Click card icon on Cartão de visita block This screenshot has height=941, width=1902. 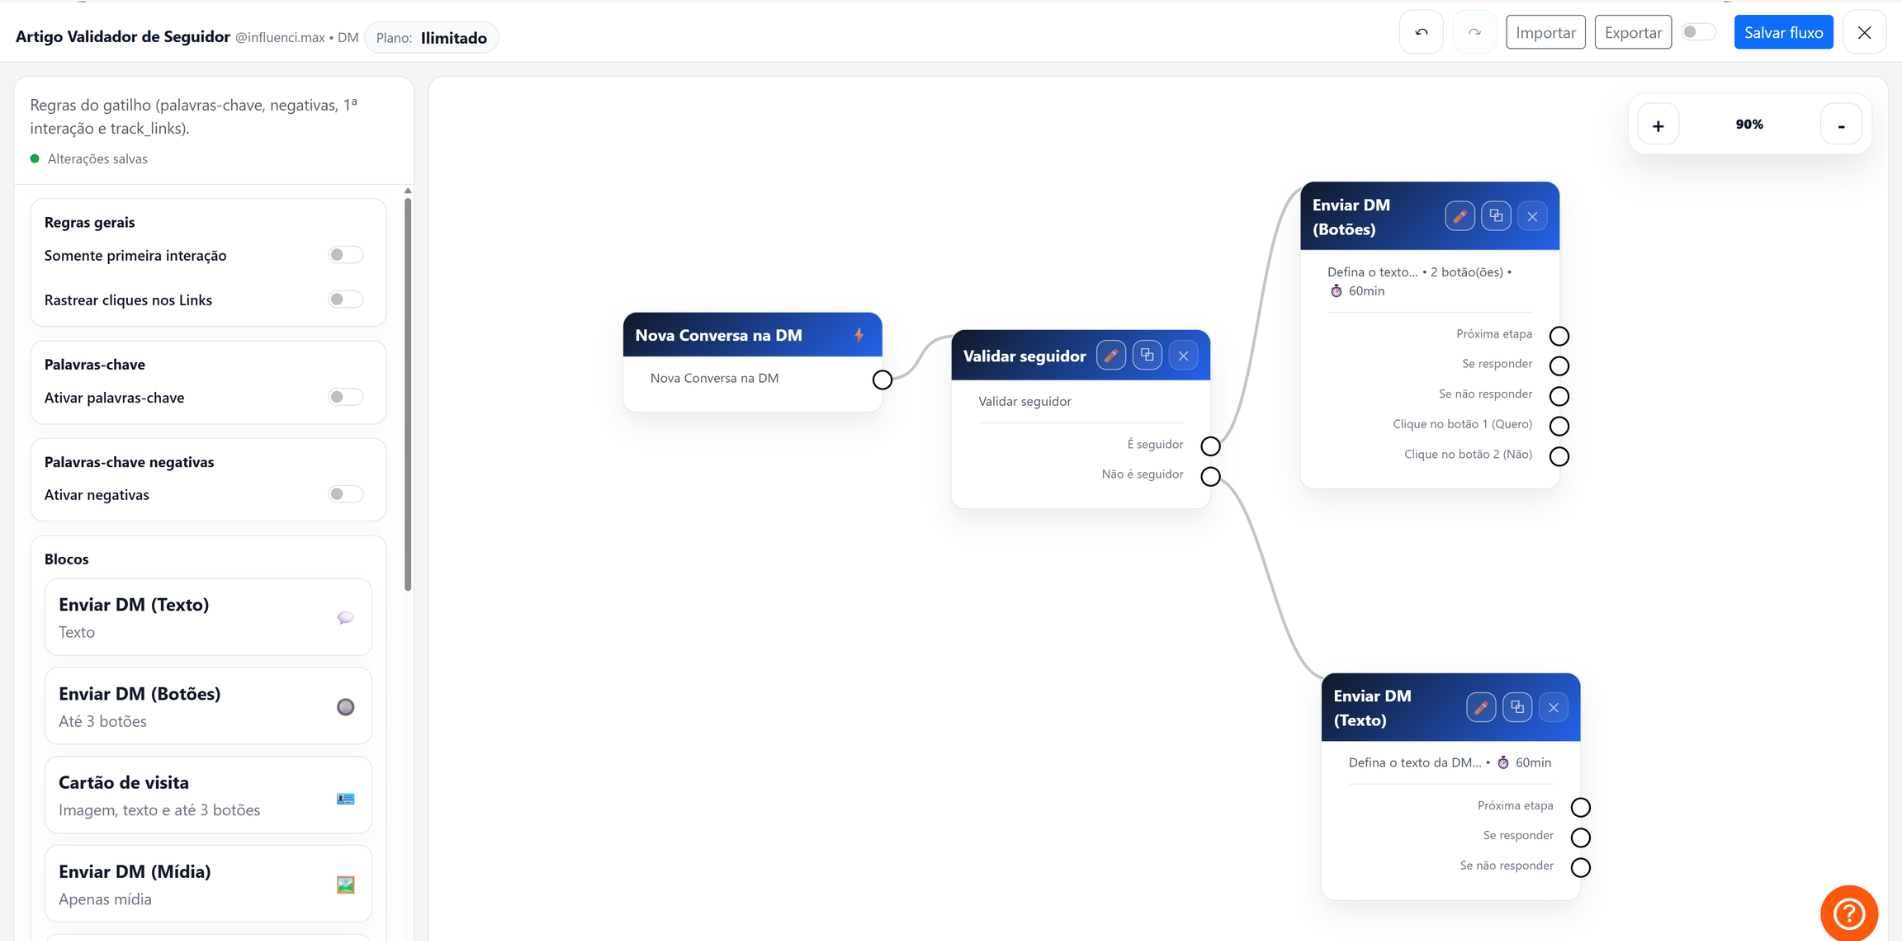click(345, 799)
